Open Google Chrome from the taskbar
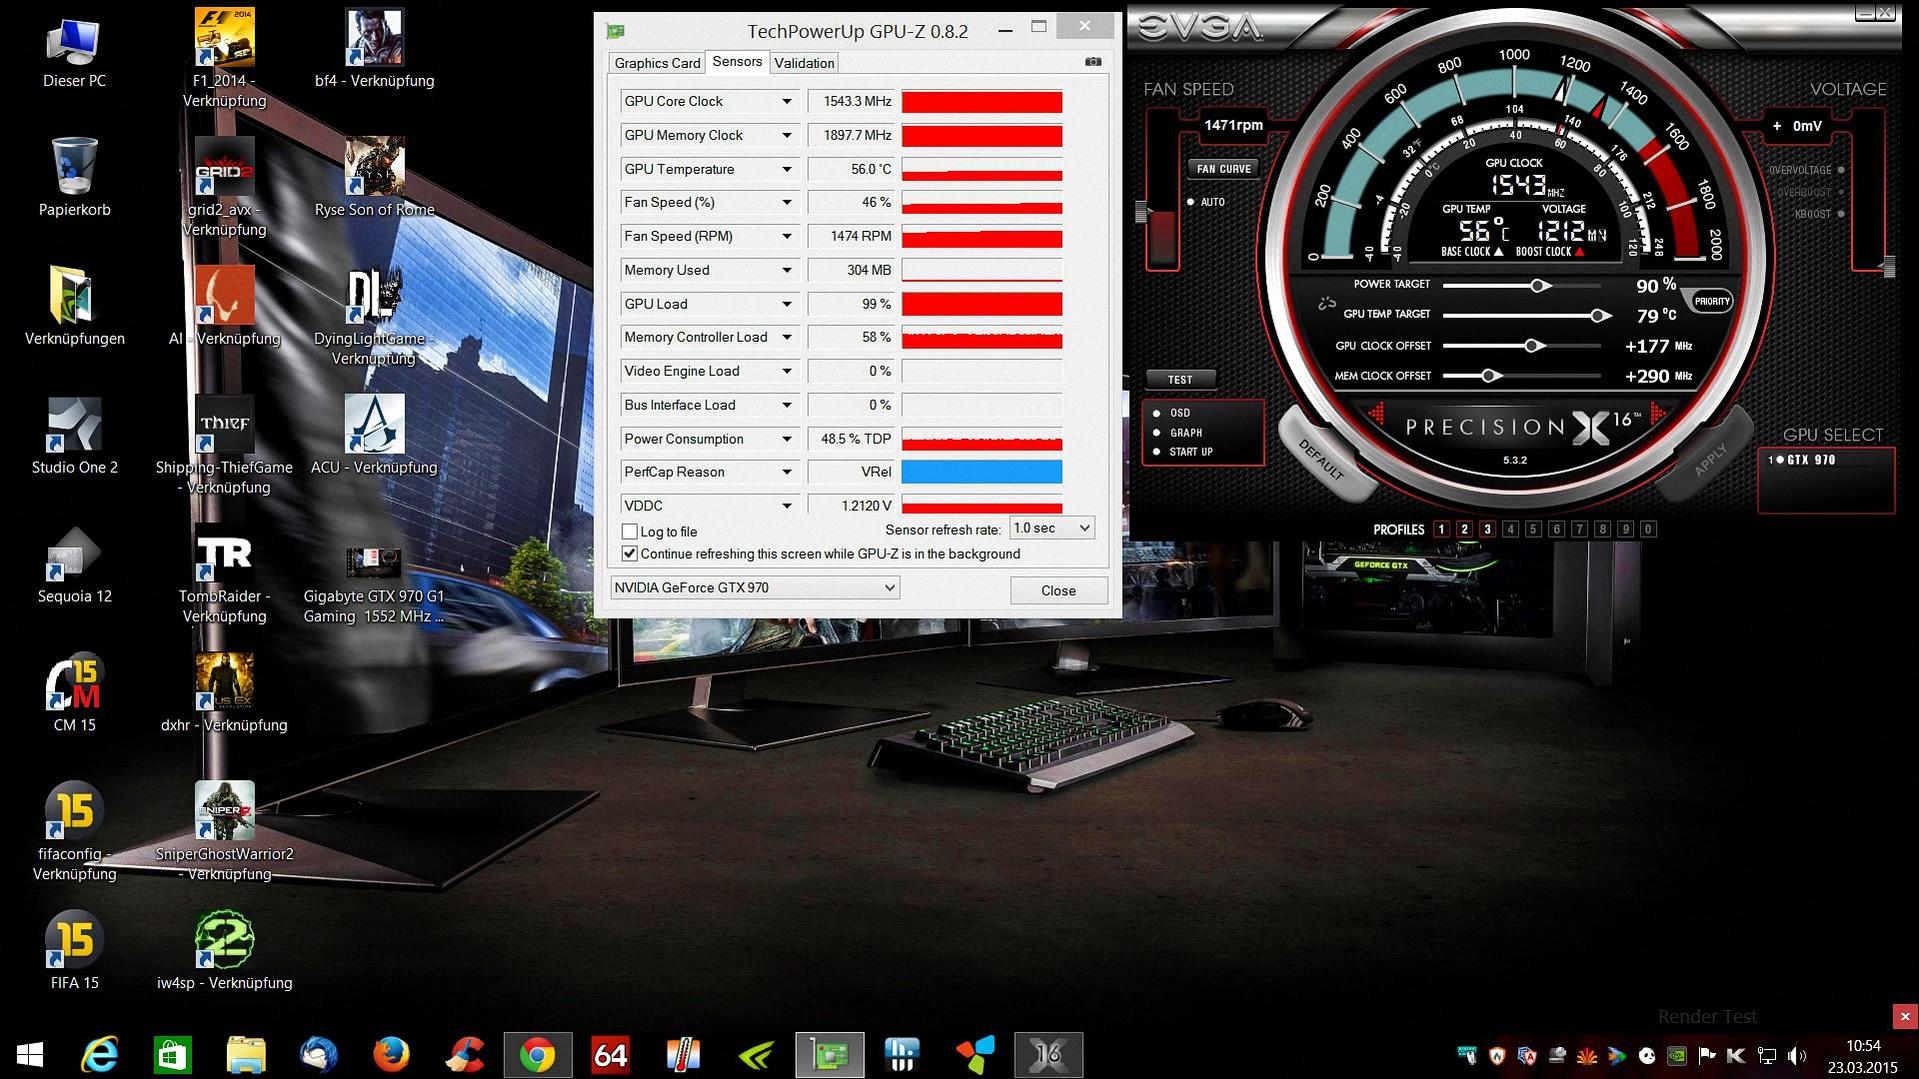Viewport: 1919px width, 1079px height. (538, 1055)
